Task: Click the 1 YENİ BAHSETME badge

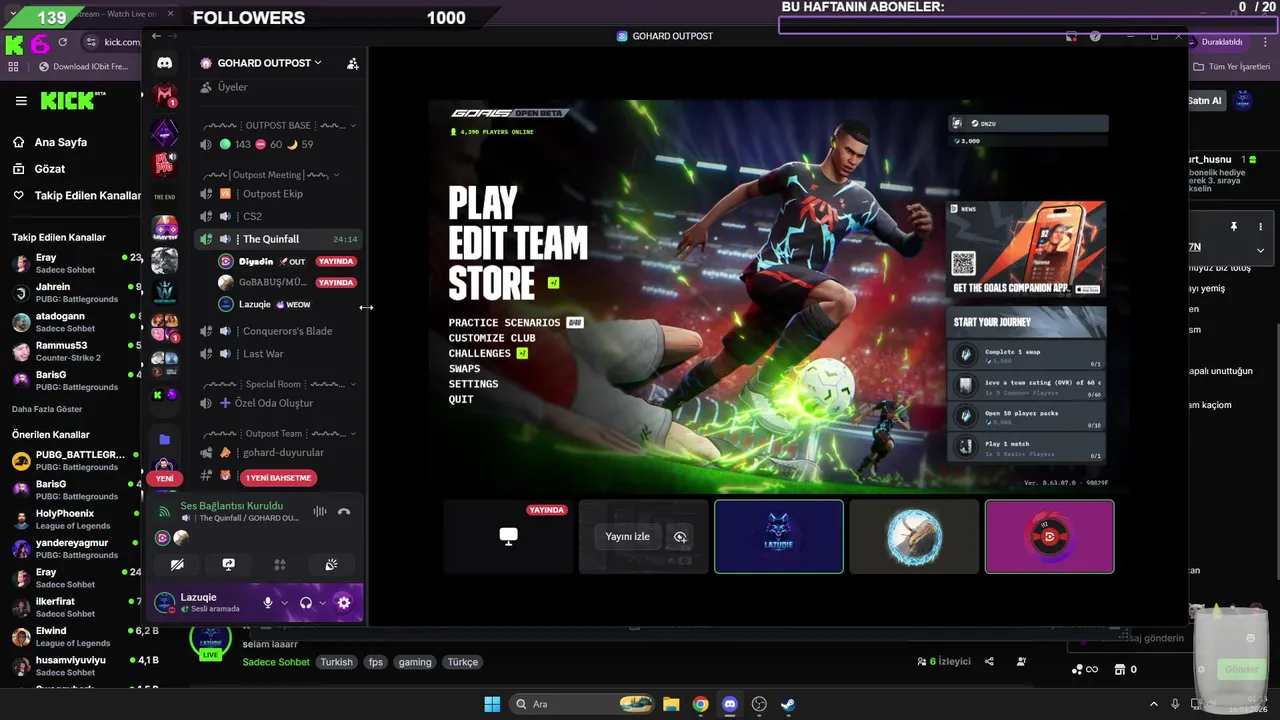Action: 279,478
